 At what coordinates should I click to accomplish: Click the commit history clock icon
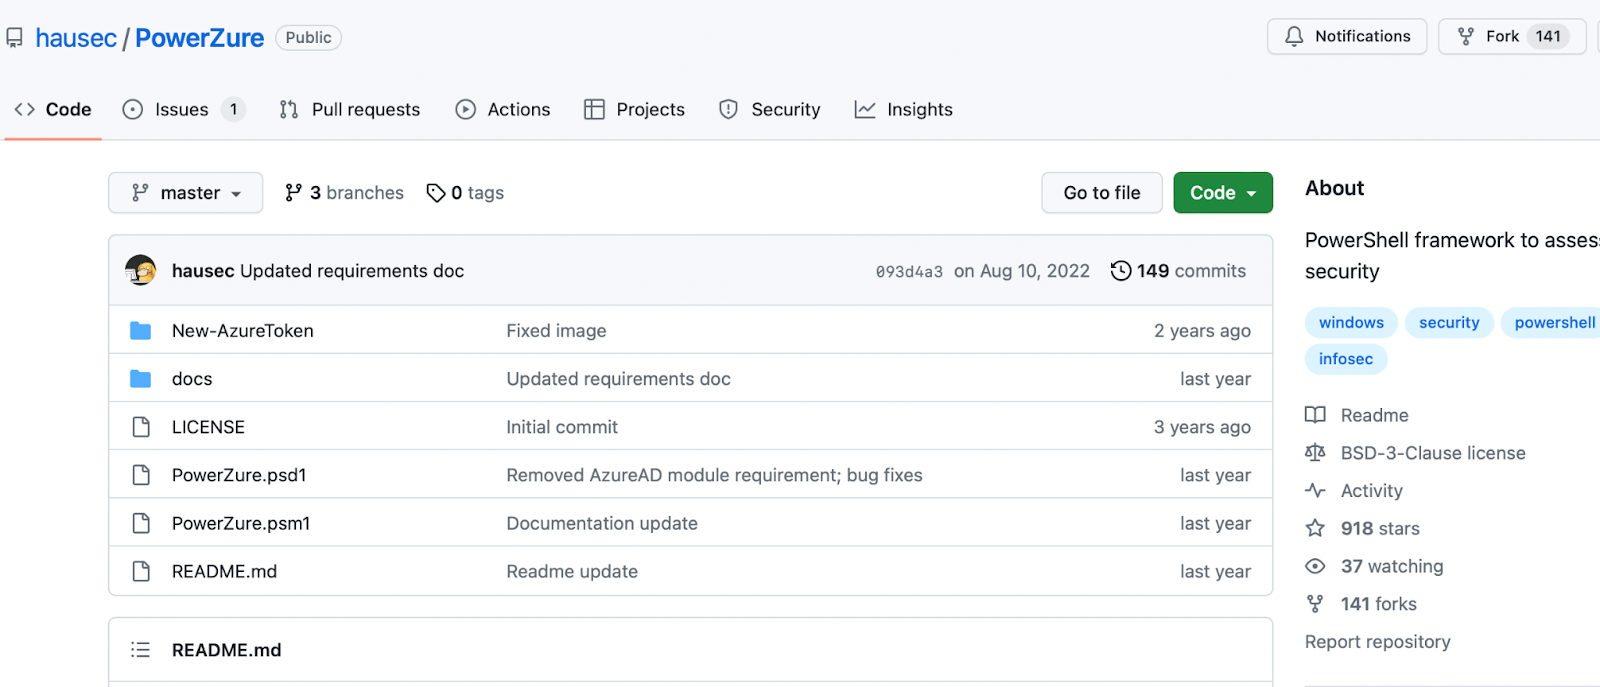coord(1121,271)
